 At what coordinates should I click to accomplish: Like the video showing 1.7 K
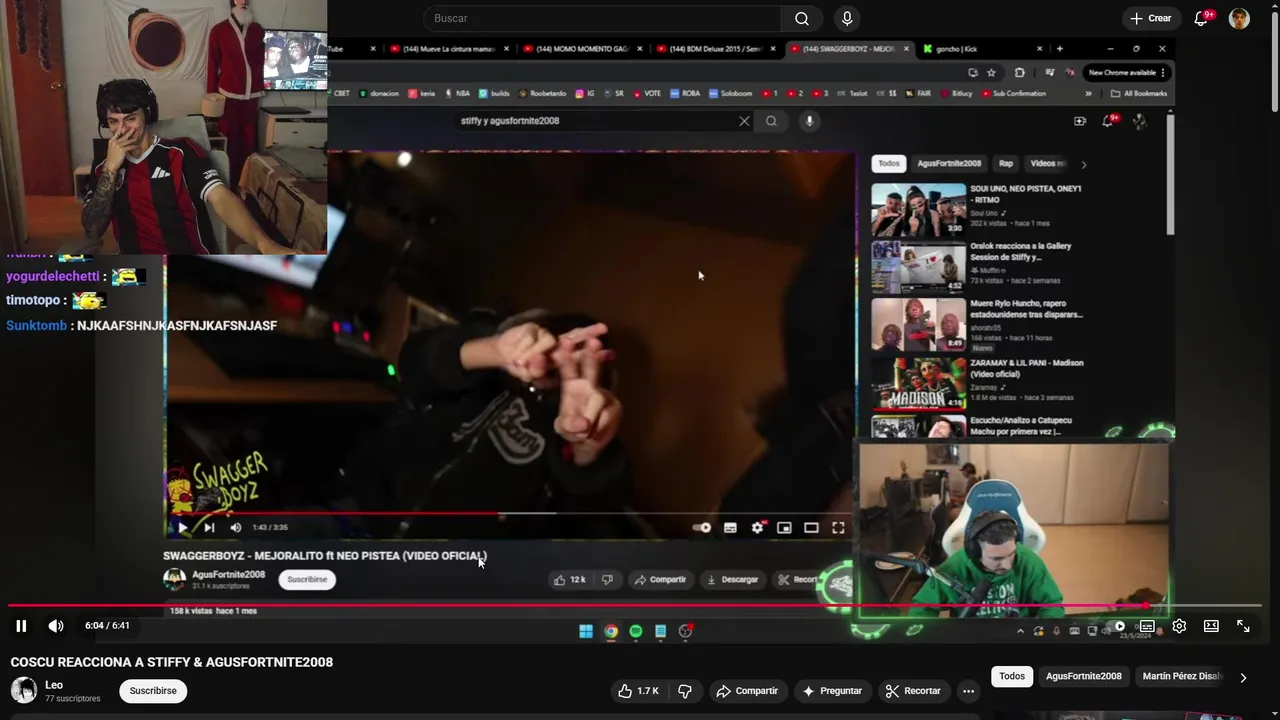638,691
